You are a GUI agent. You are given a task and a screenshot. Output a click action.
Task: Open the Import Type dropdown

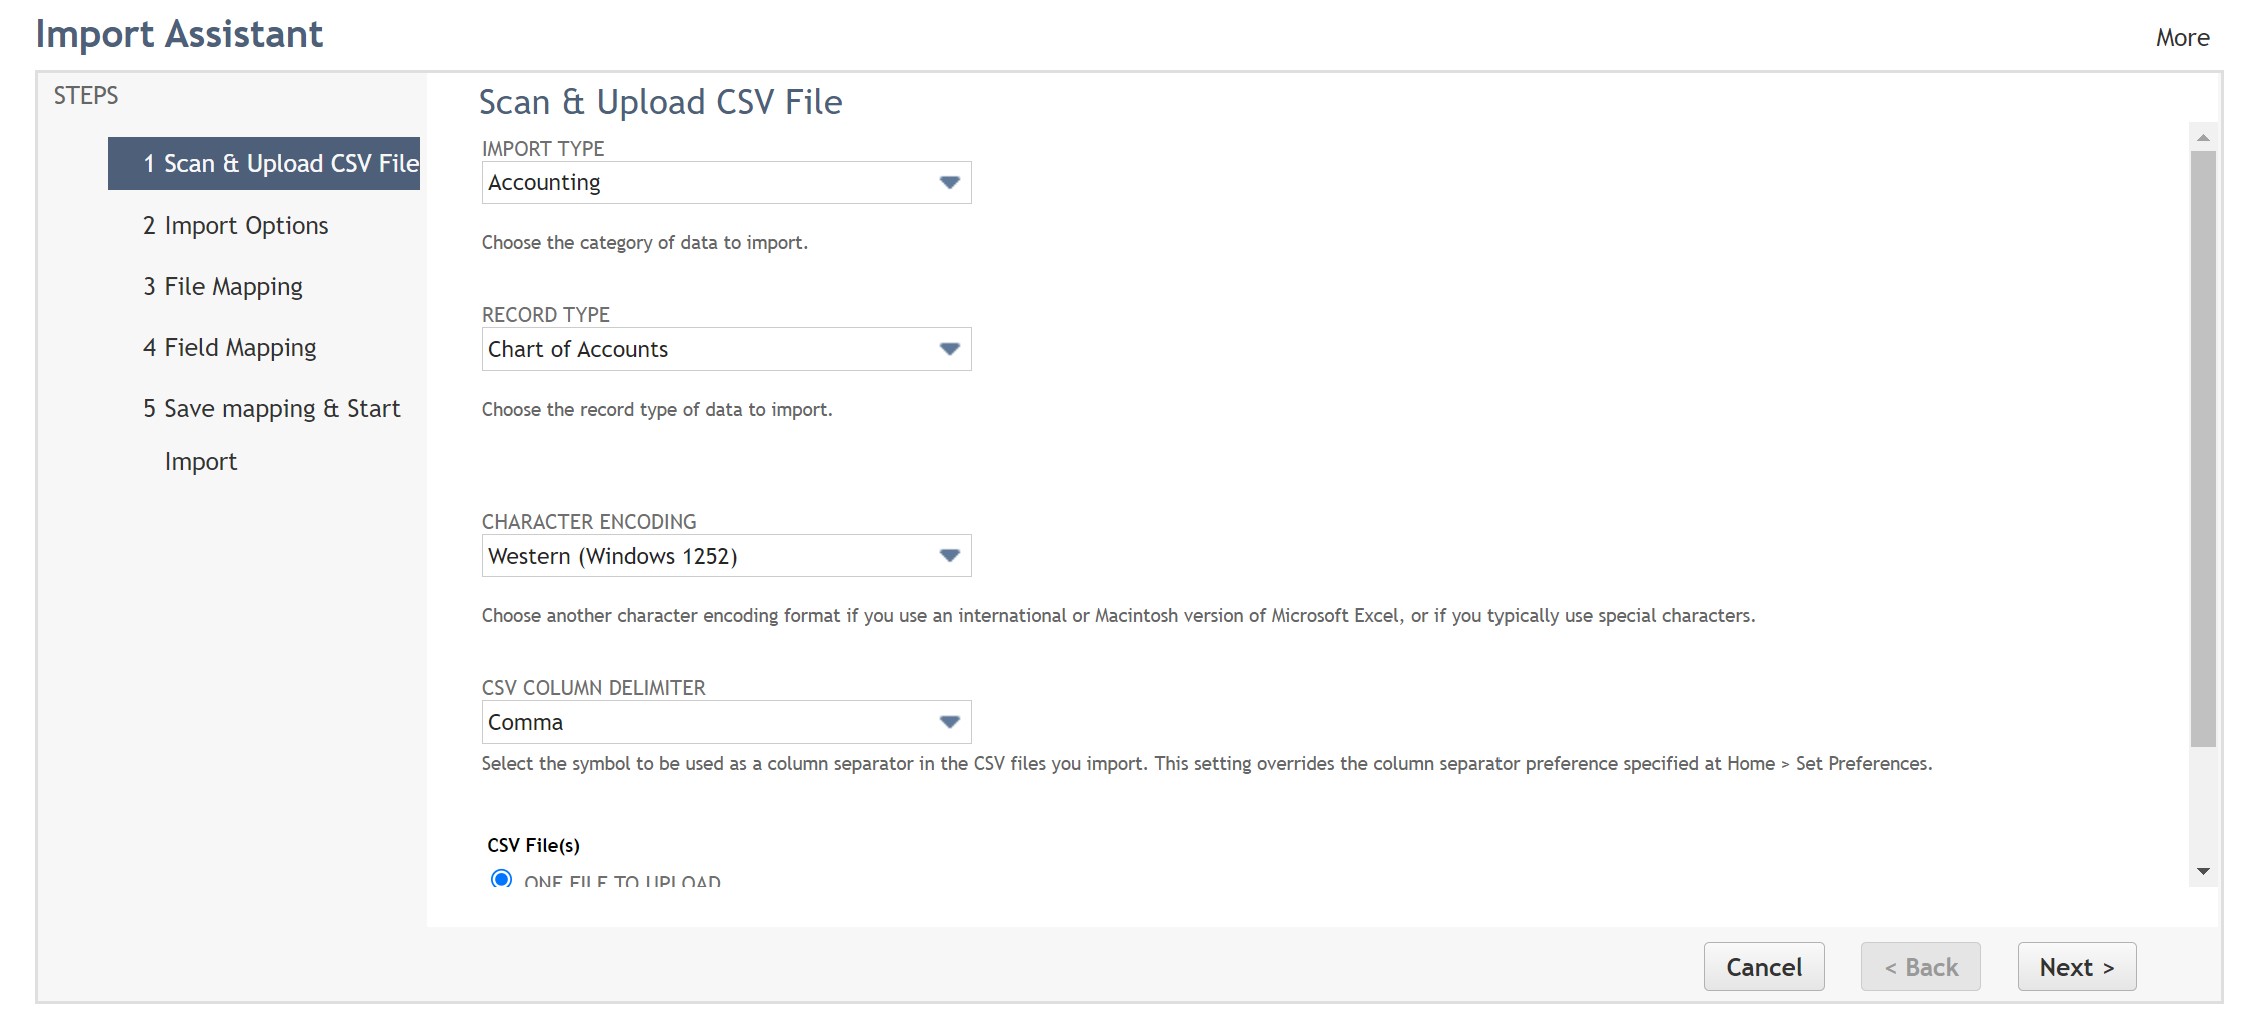[700, 182]
